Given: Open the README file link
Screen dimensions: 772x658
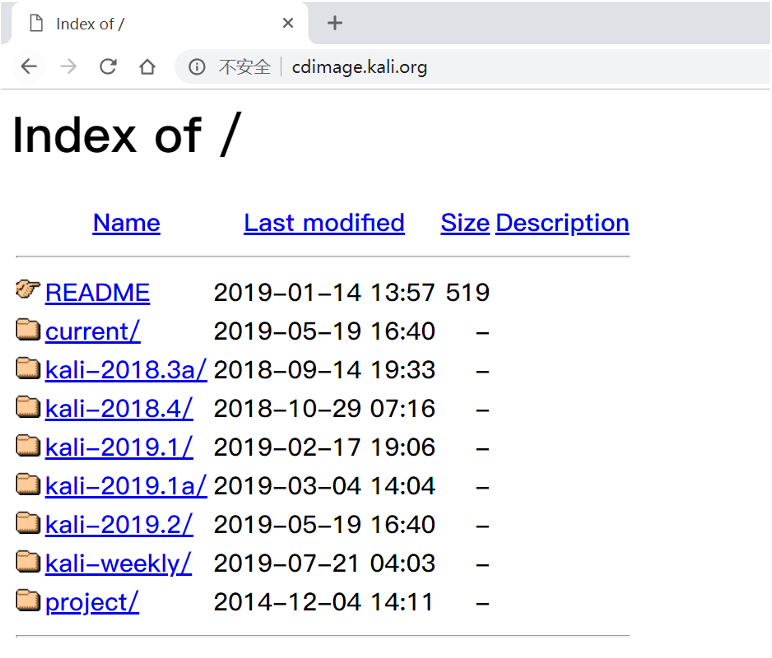Looking at the screenshot, I should click(97, 293).
